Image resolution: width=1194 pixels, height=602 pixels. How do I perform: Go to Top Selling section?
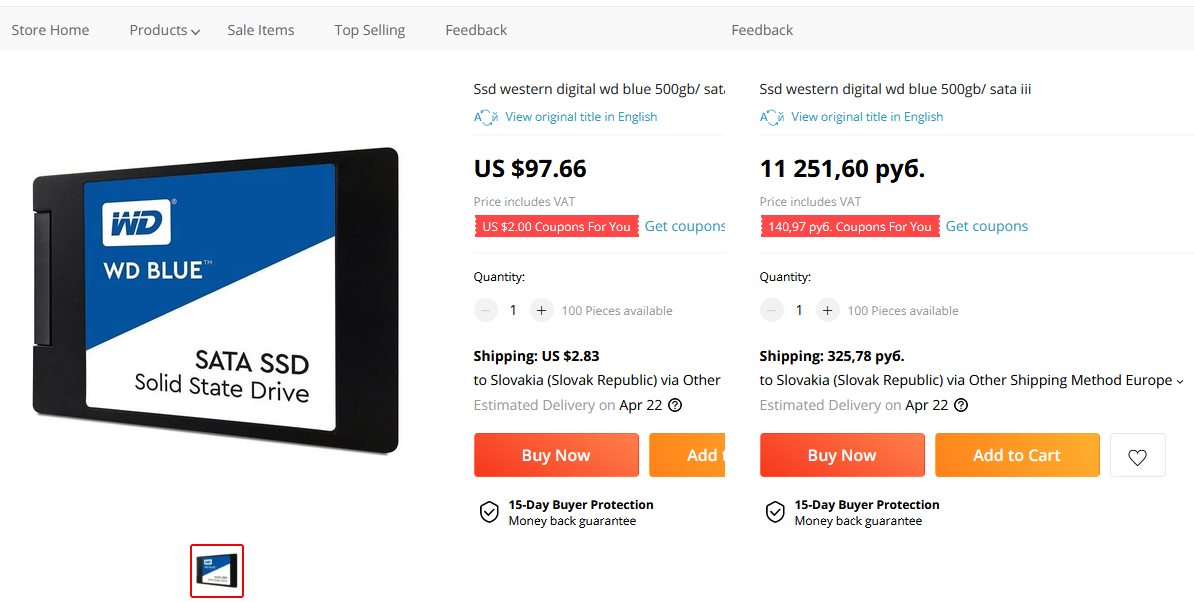[x=369, y=30]
